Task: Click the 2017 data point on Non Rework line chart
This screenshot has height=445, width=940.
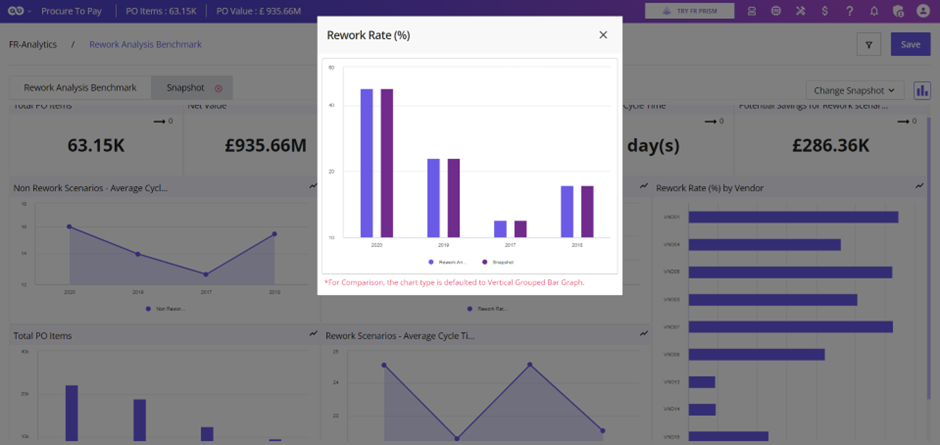Action: (x=206, y=274)
